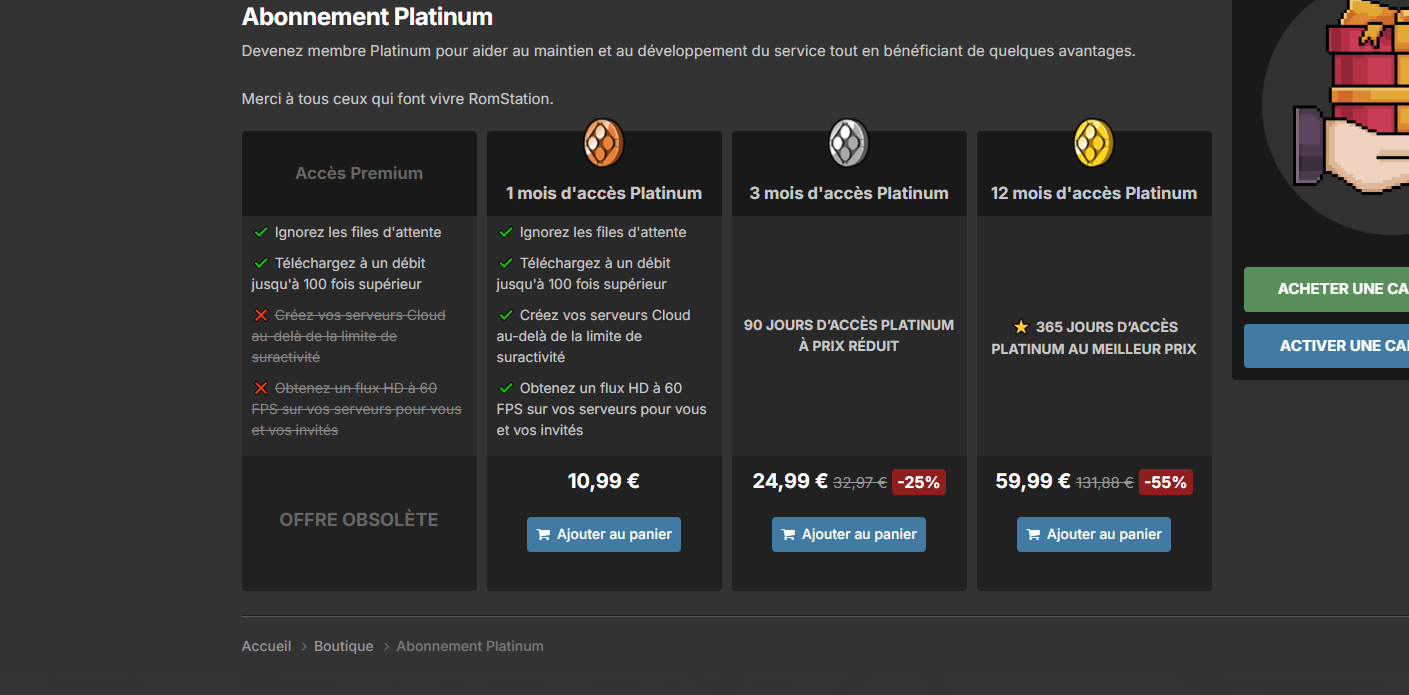Add 3 mois Platinum to cart
Viewport: 1409px width, 695px height.
pos(849,534)
